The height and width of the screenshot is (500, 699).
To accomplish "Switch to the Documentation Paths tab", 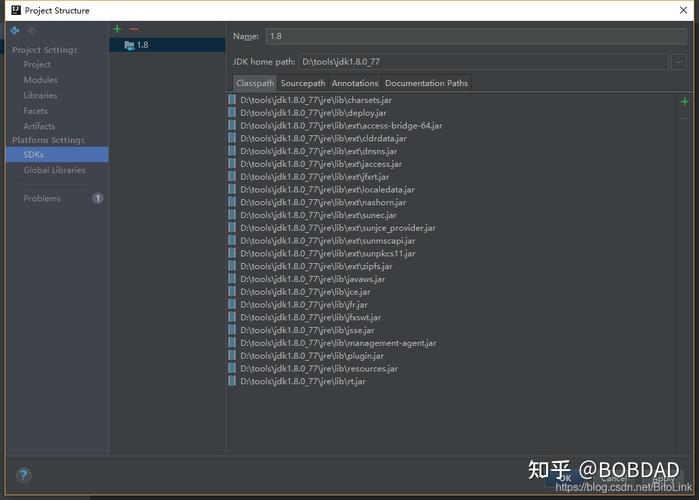I will coord(427,83).
